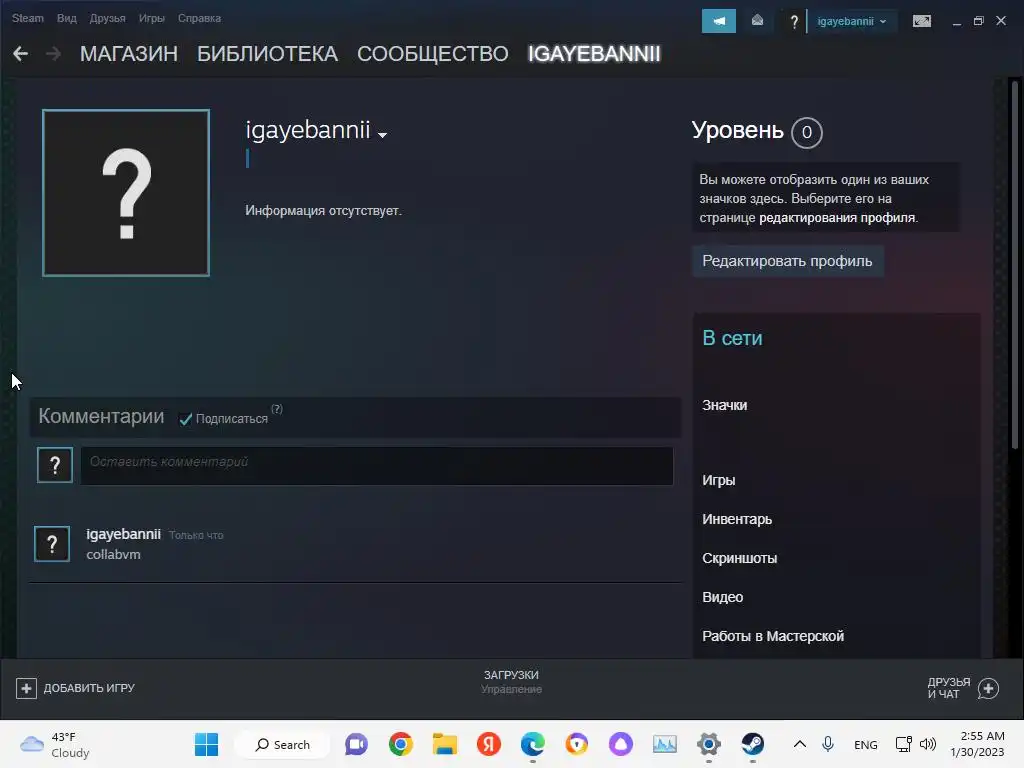Viewport: 1024px width, 768px height.
Task: Open Windows Start menu
Action: [x=206, y=744]
